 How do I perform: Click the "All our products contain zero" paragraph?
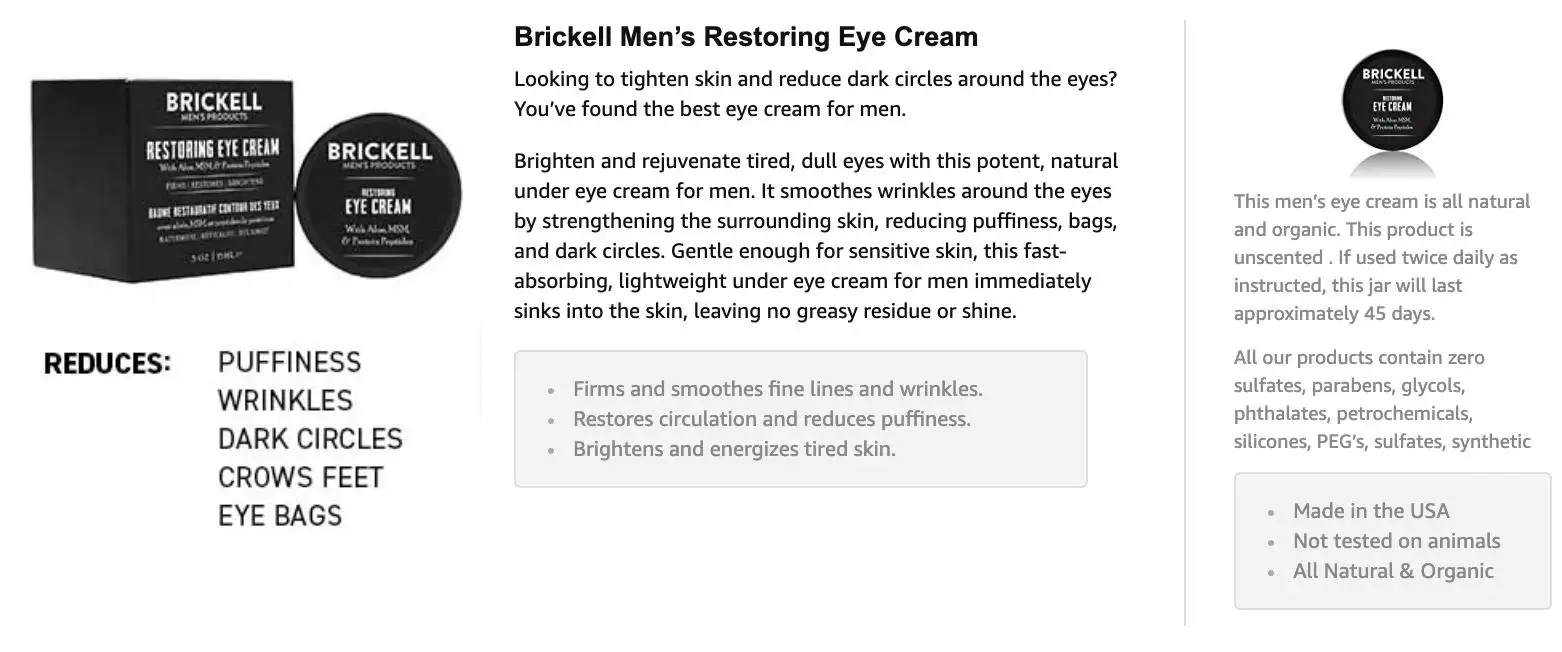pyautogui.click(x=1381, y=399)
